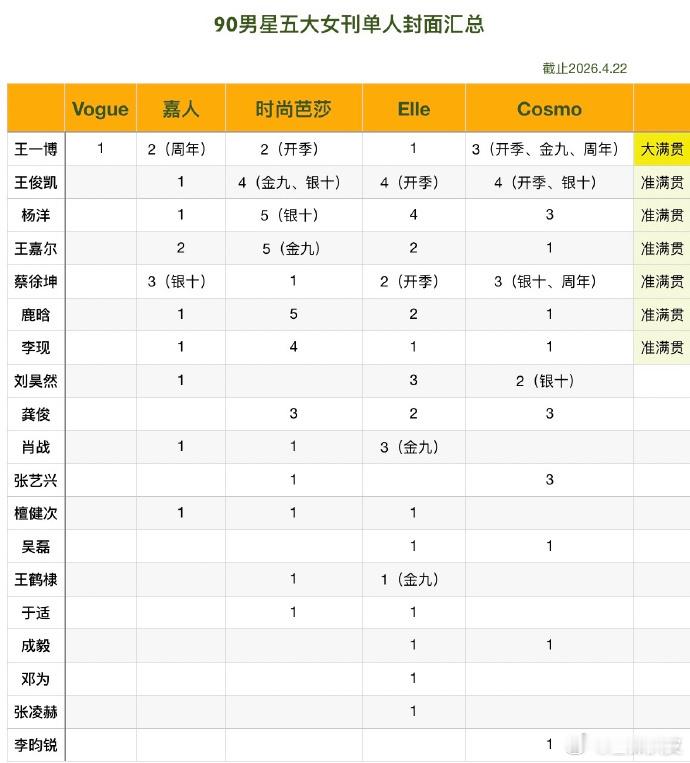Image resolution: width=690 pixels, height=763 pixels.
Task: Select the 肖战 row name
Action: (36, 447)
